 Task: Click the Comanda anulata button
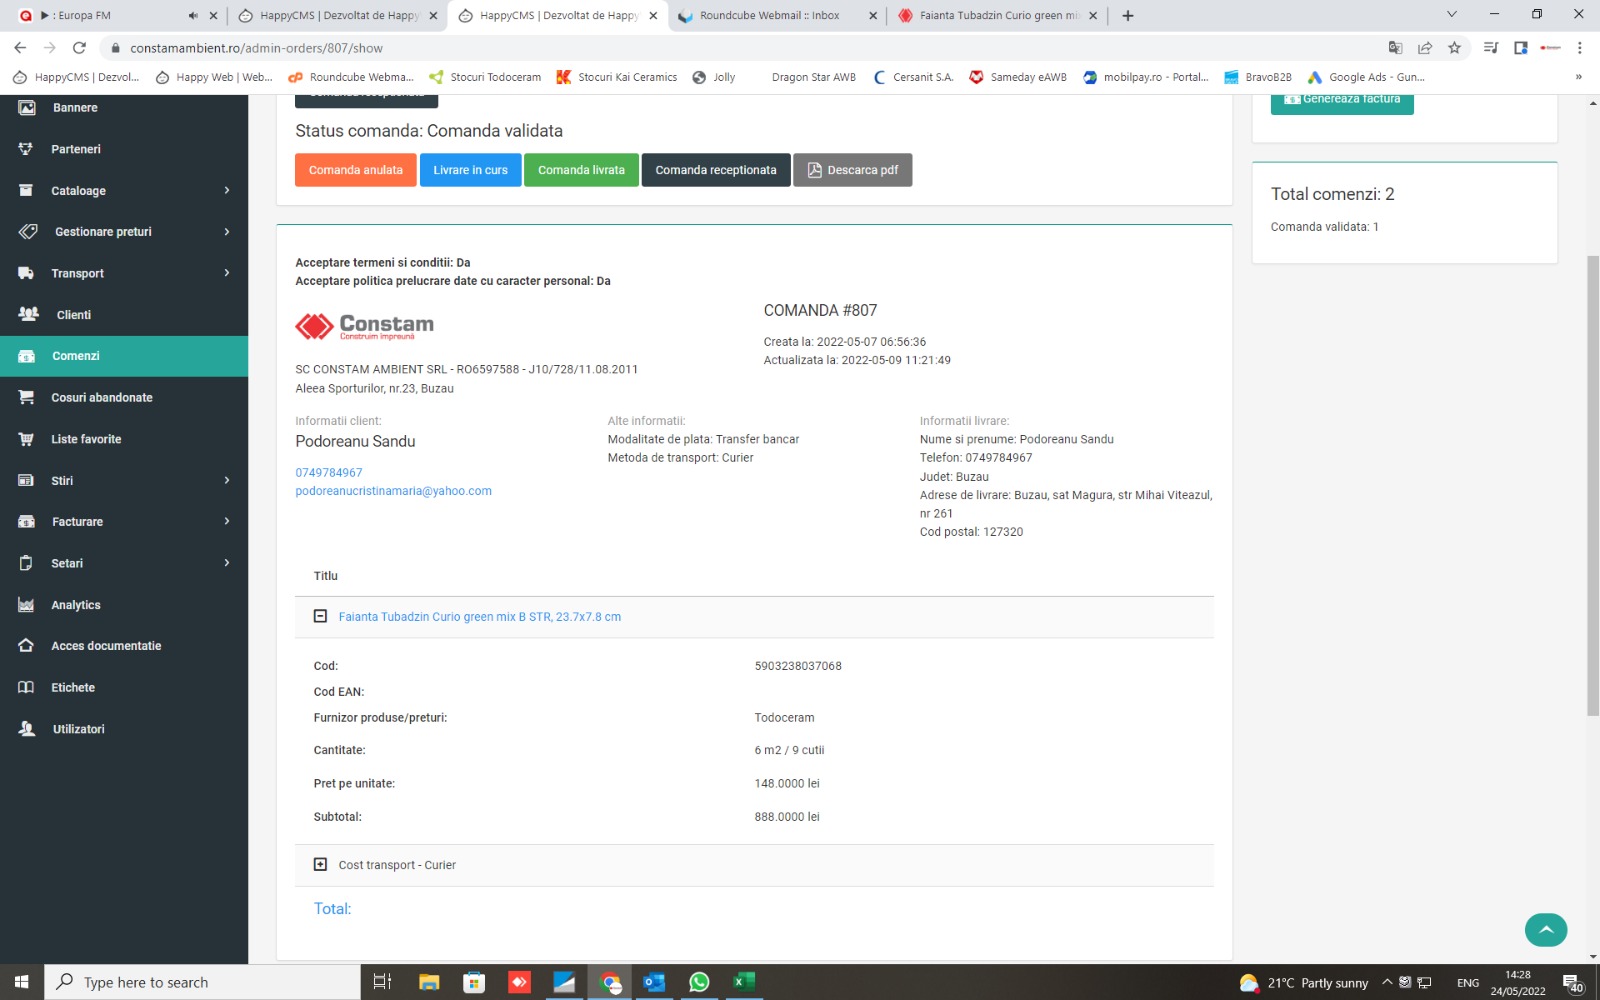click(356, 170)
